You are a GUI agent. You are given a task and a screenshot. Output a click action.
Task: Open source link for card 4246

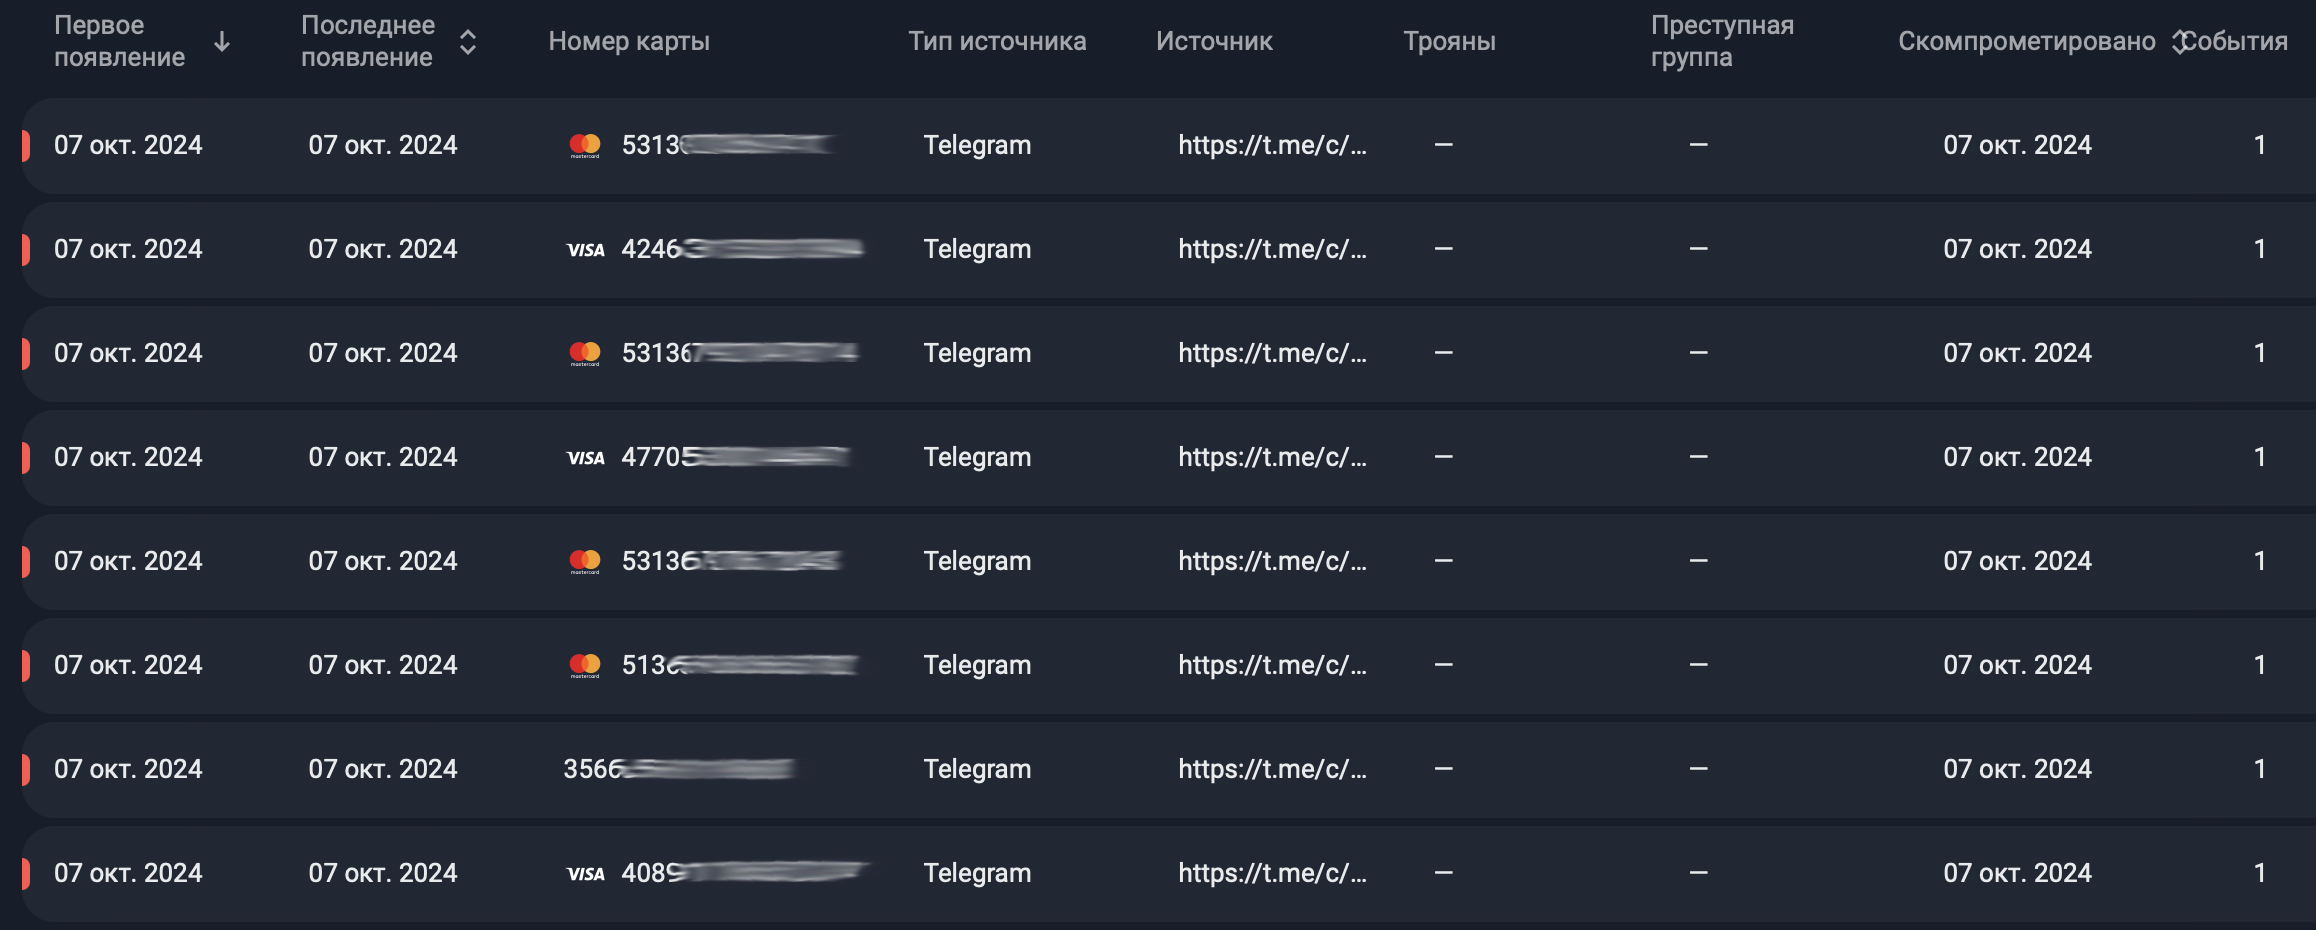(1271, 250)
